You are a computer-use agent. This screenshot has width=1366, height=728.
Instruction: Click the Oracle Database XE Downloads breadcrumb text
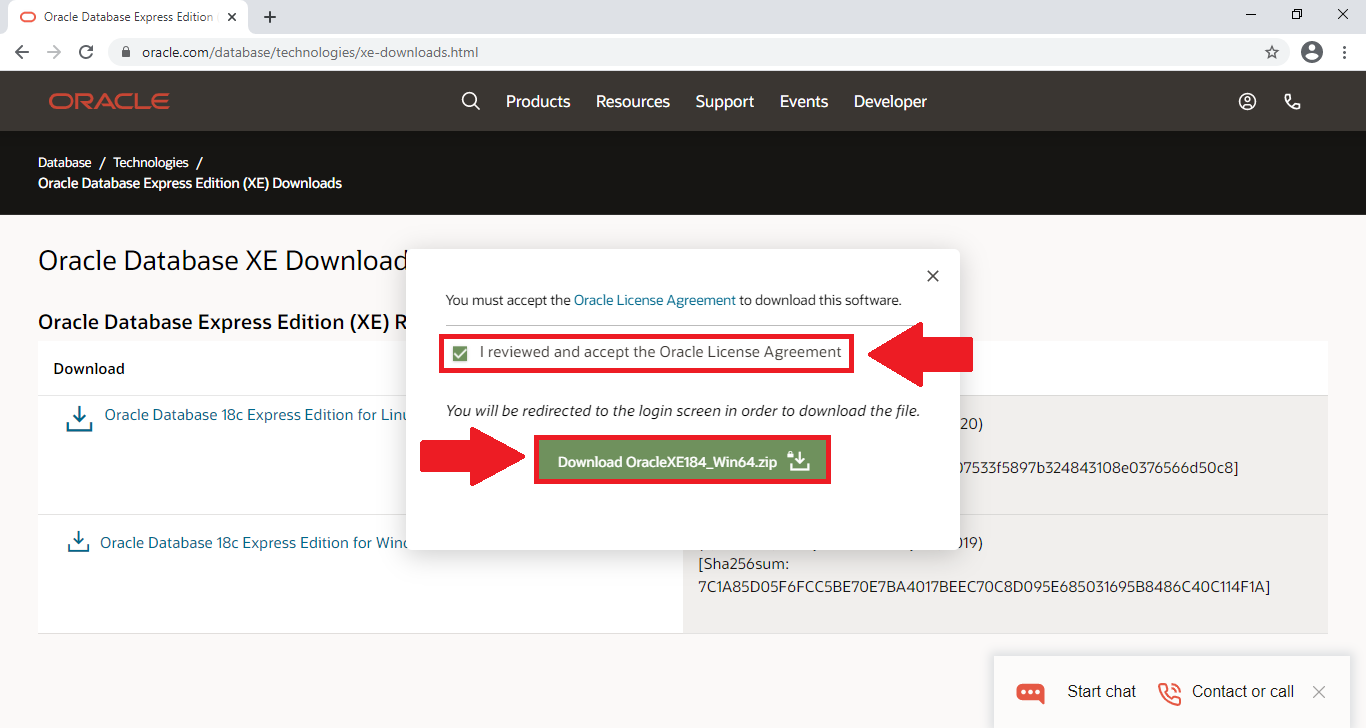pyautogui.click(x=190, y=183)
